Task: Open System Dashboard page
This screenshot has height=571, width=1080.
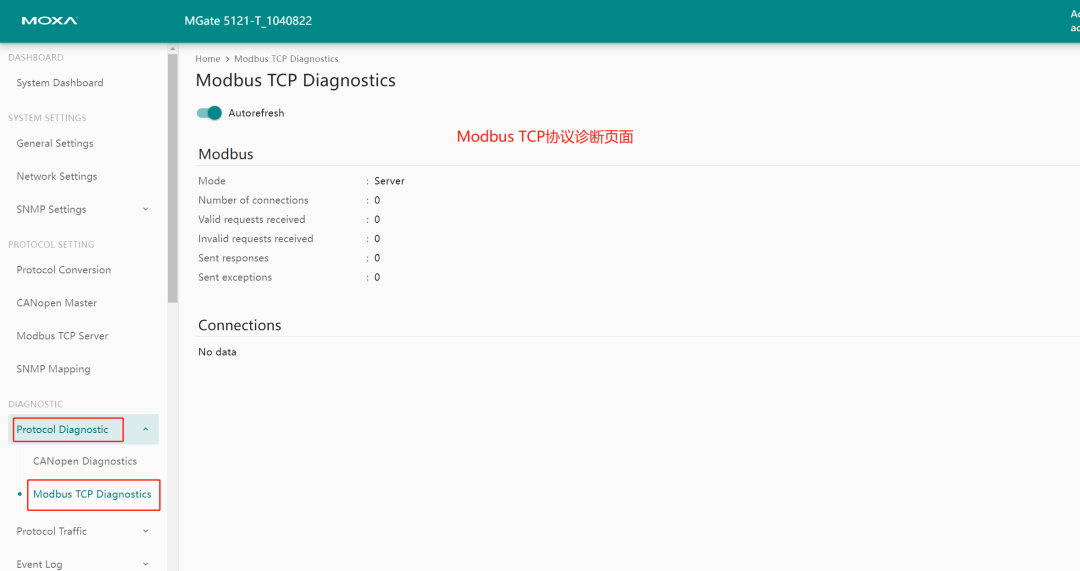Action: pos(60,83)
